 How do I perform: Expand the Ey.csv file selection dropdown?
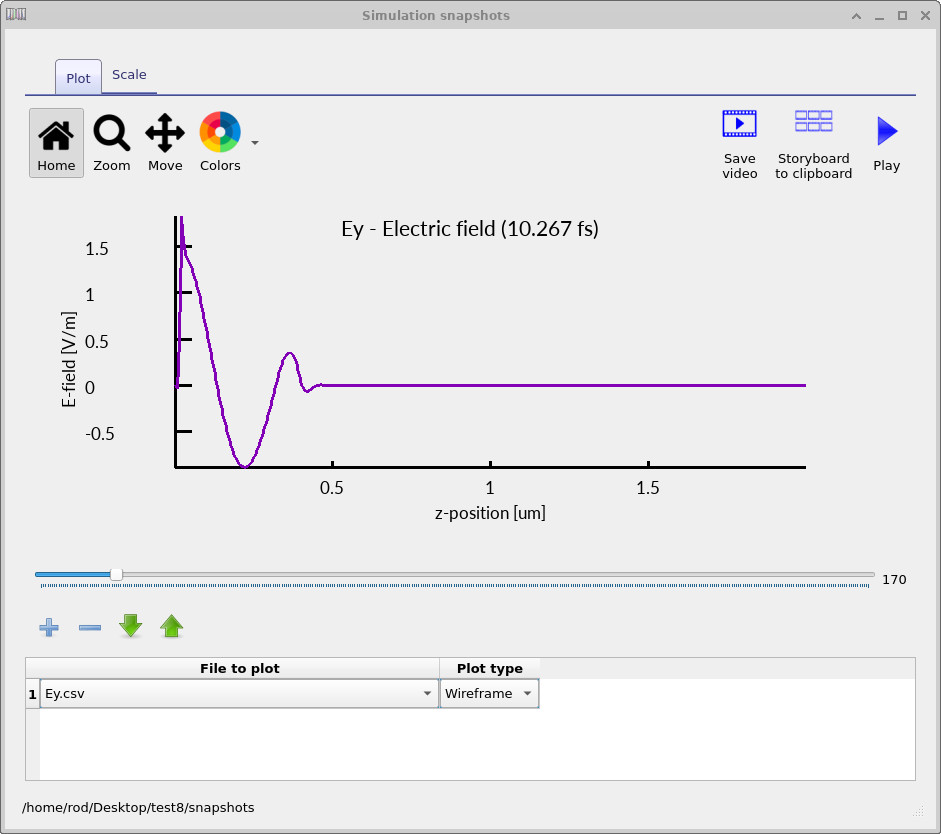[427, 693]
